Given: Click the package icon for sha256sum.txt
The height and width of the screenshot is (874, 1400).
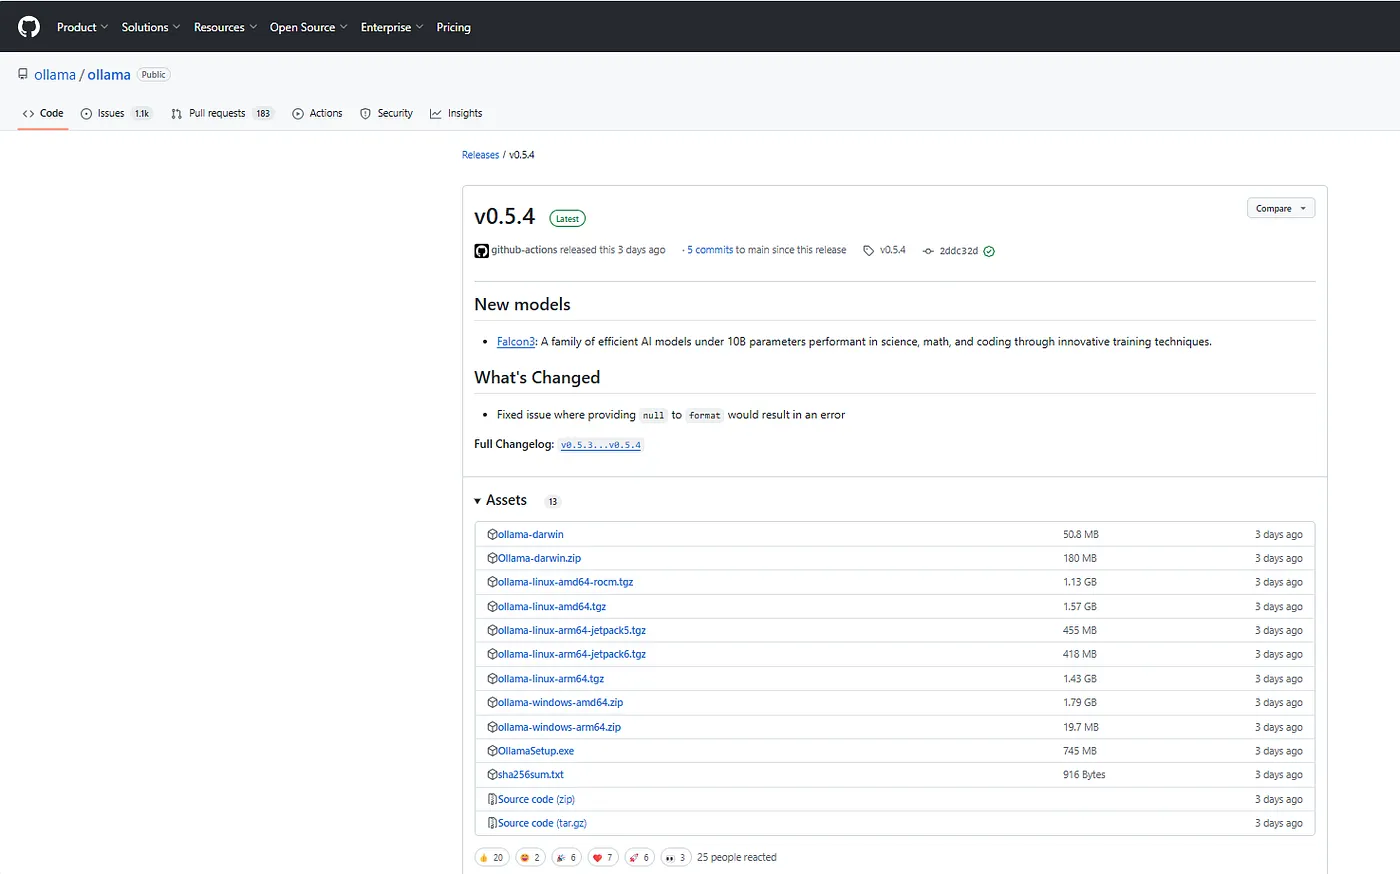Looking at the screenshot, I should tap(492, 775).
